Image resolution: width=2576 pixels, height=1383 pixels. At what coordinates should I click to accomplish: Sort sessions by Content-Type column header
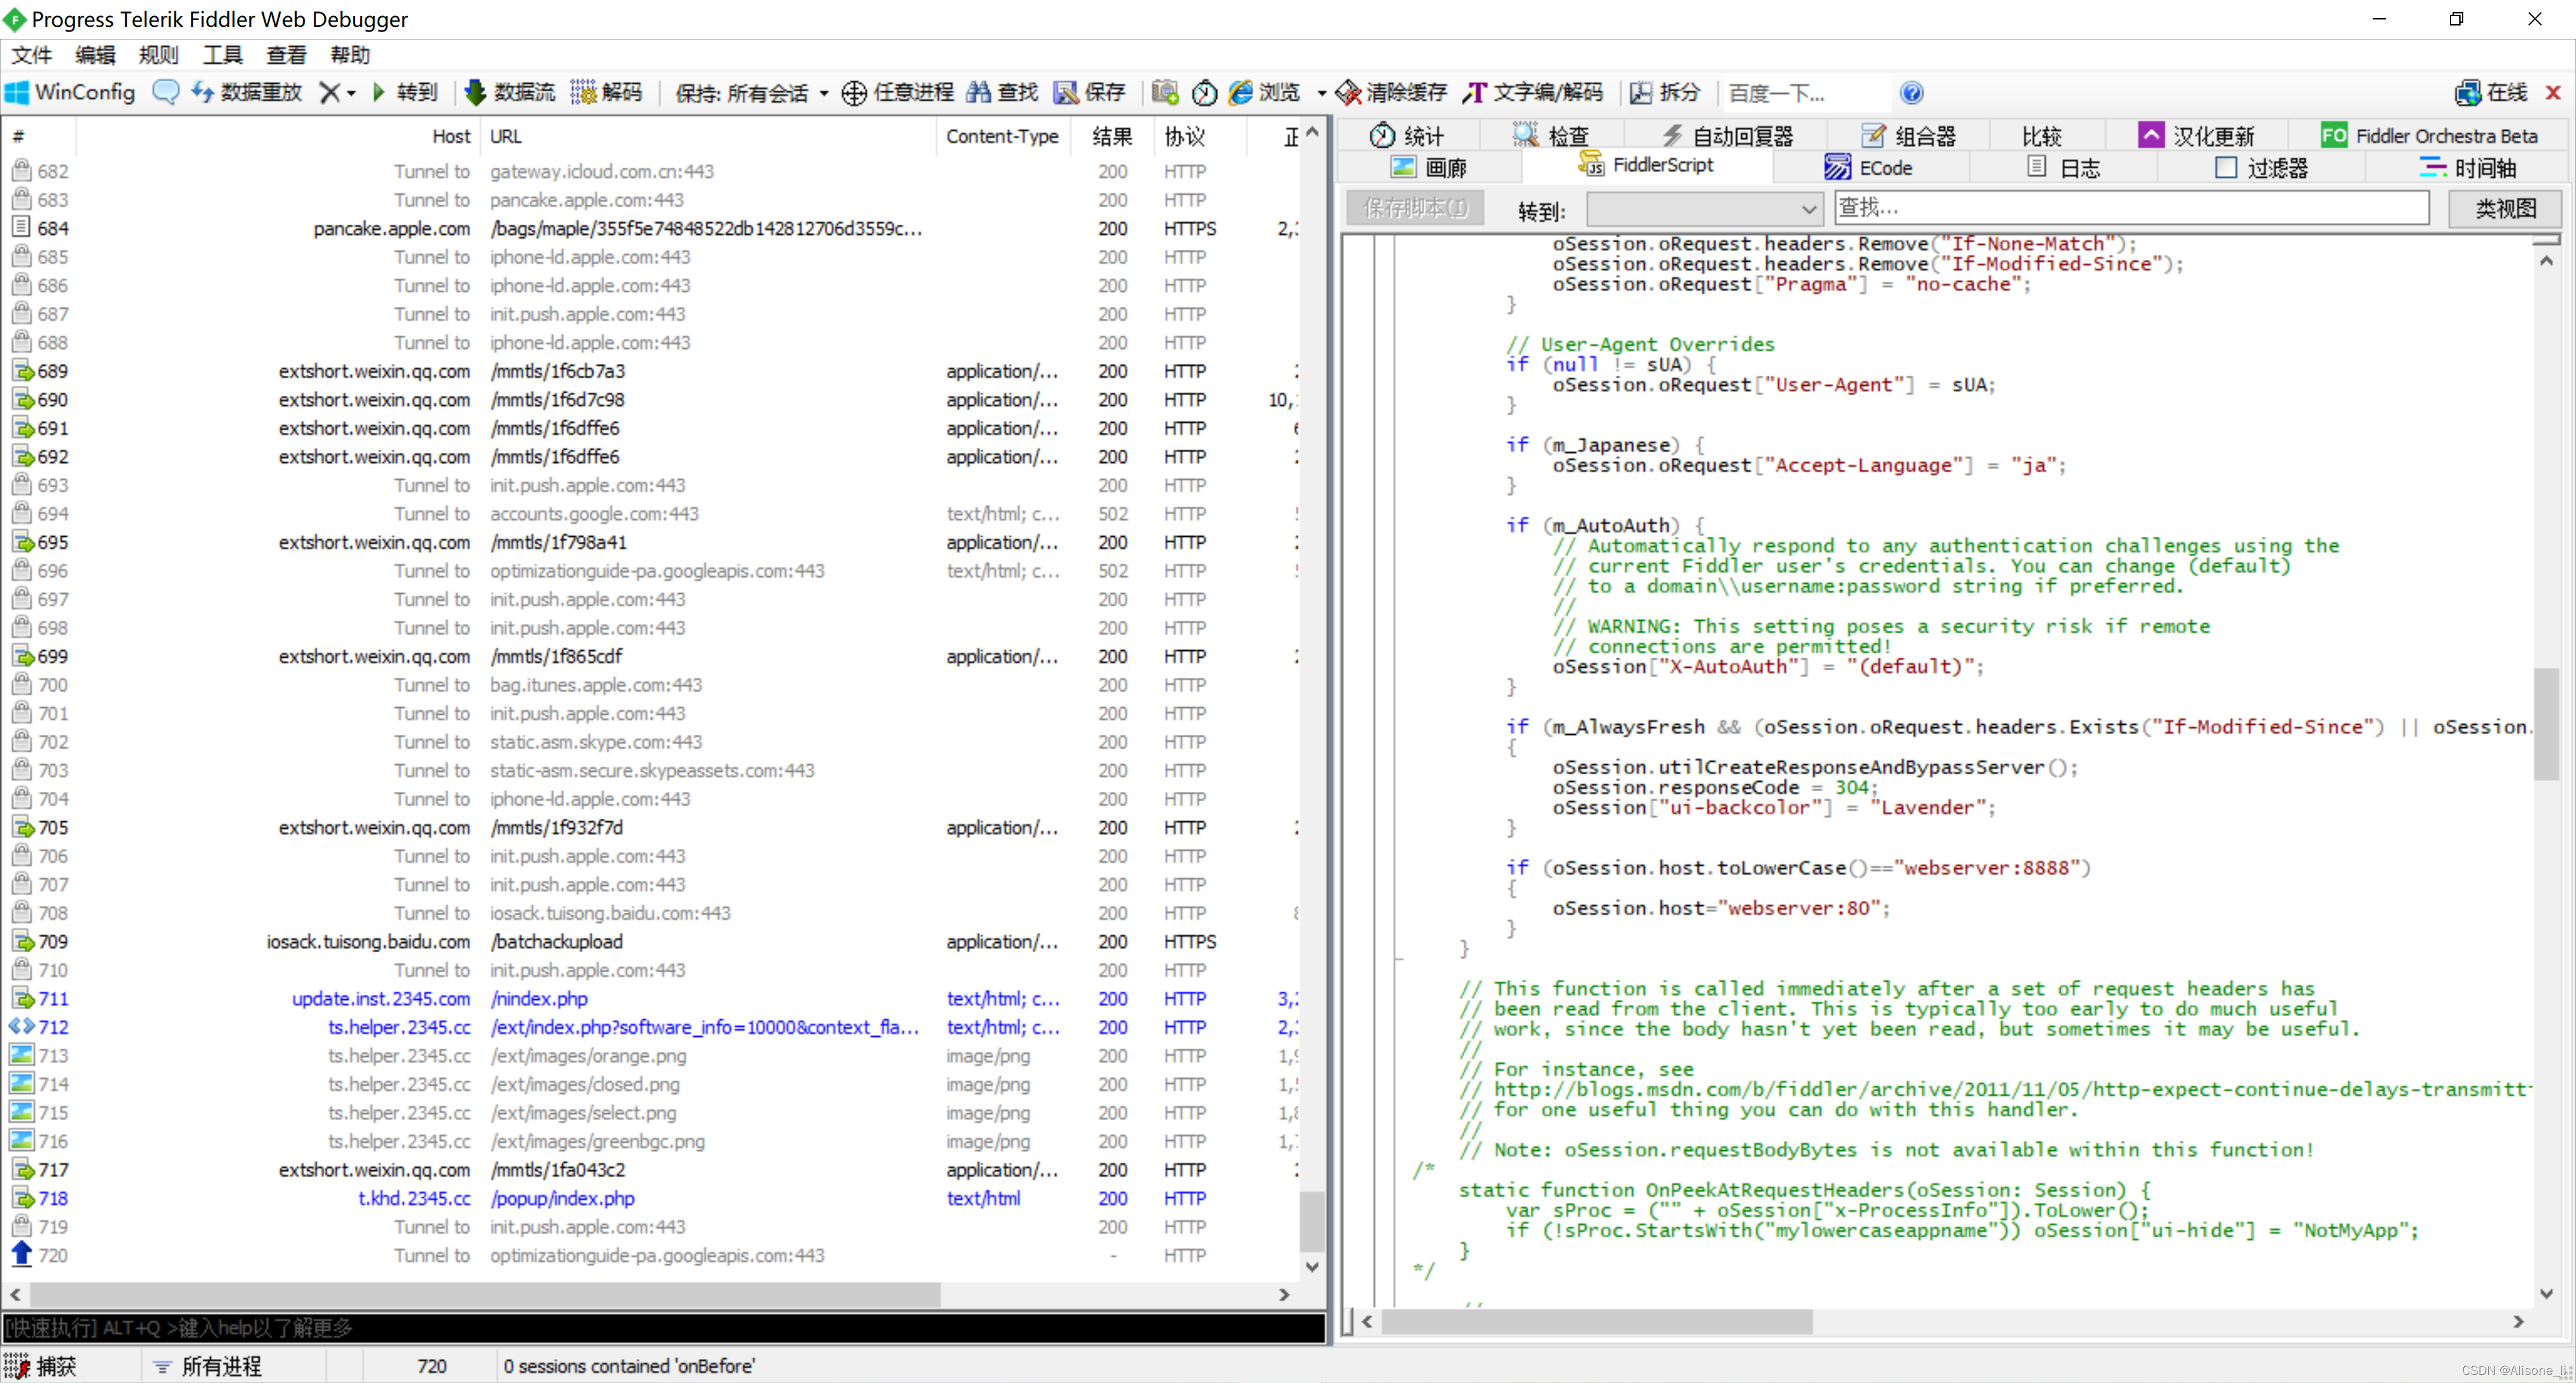pyautogui.click(x=1002, y=136)
